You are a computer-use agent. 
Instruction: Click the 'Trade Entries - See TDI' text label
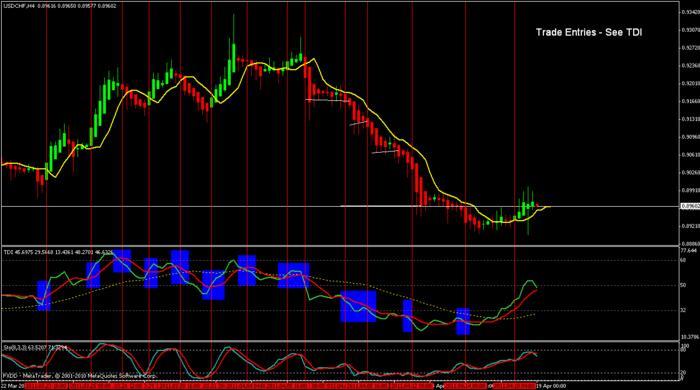coord(588,32)
